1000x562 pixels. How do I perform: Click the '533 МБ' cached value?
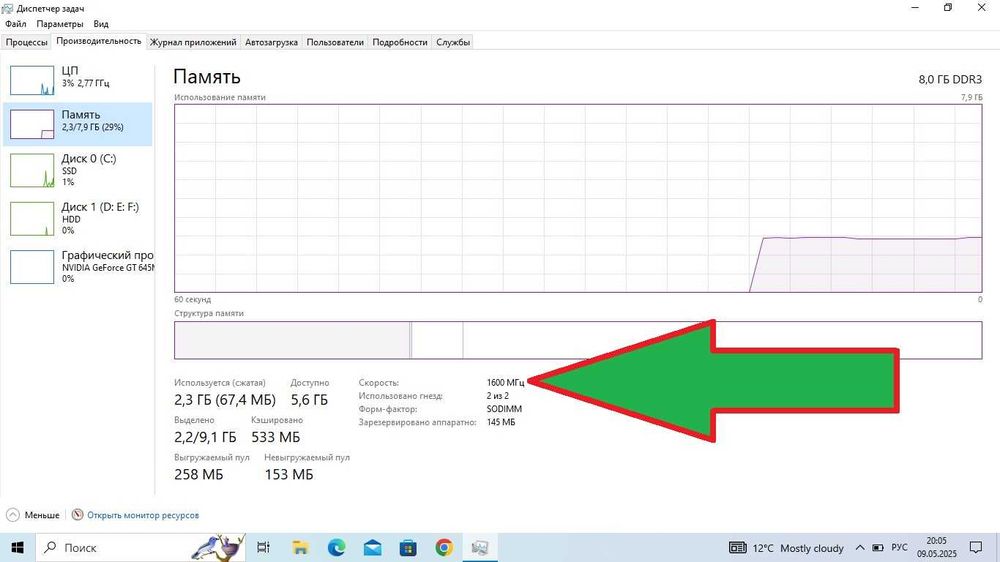coord(276,437)
